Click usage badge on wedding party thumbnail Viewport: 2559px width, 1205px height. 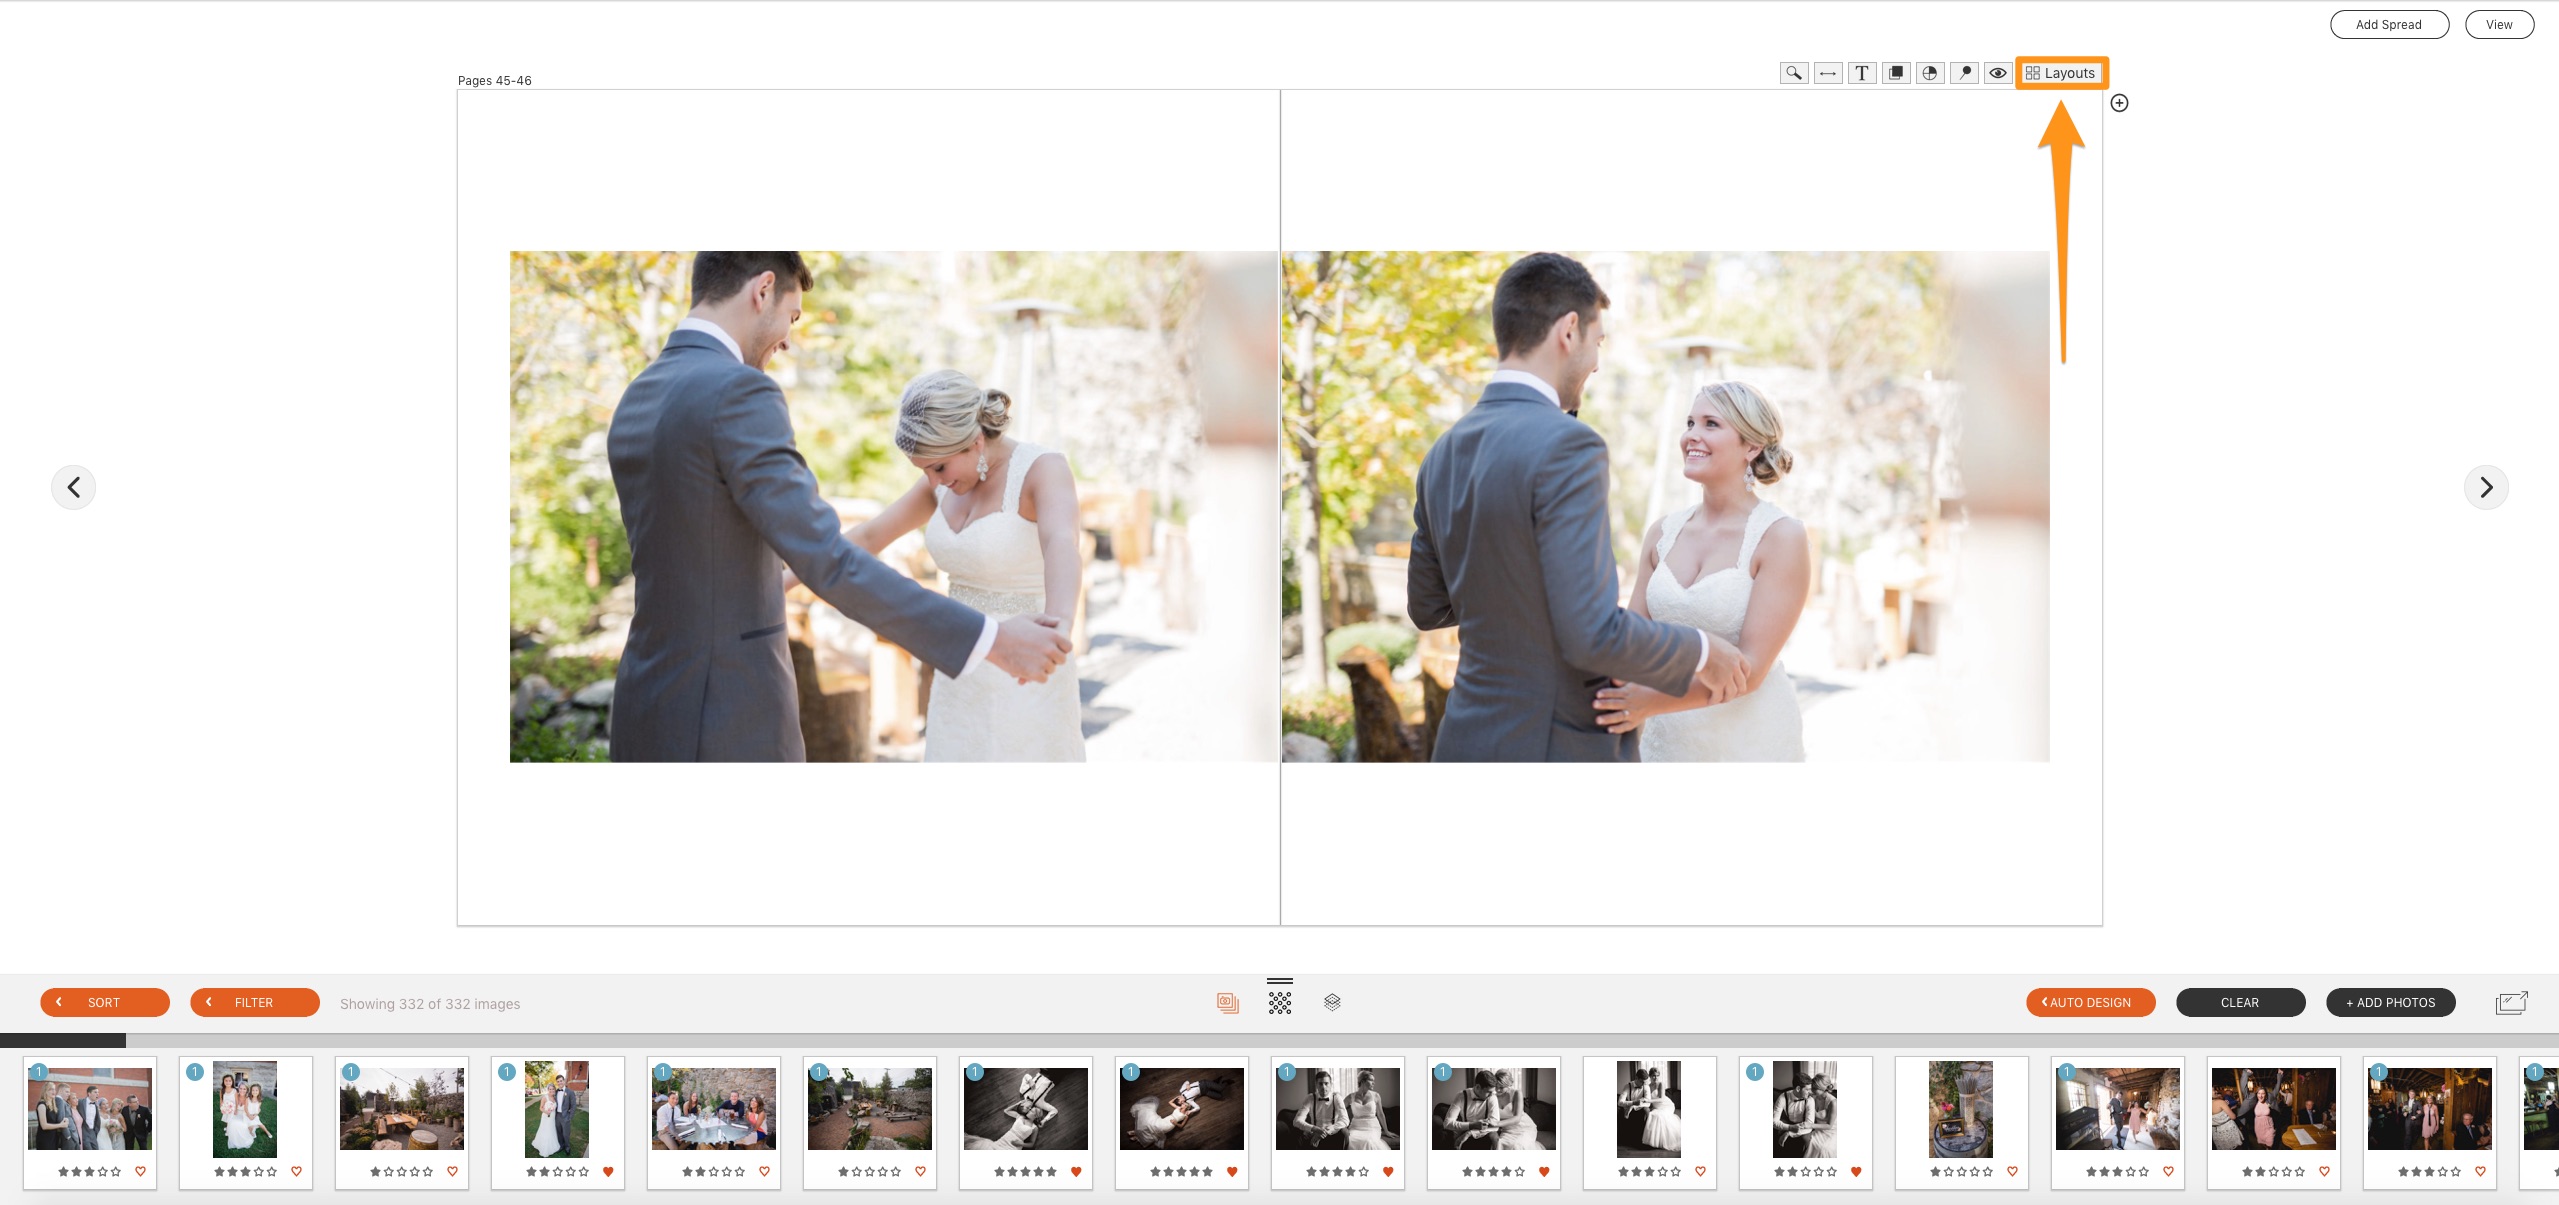[x=39, y=1072]
